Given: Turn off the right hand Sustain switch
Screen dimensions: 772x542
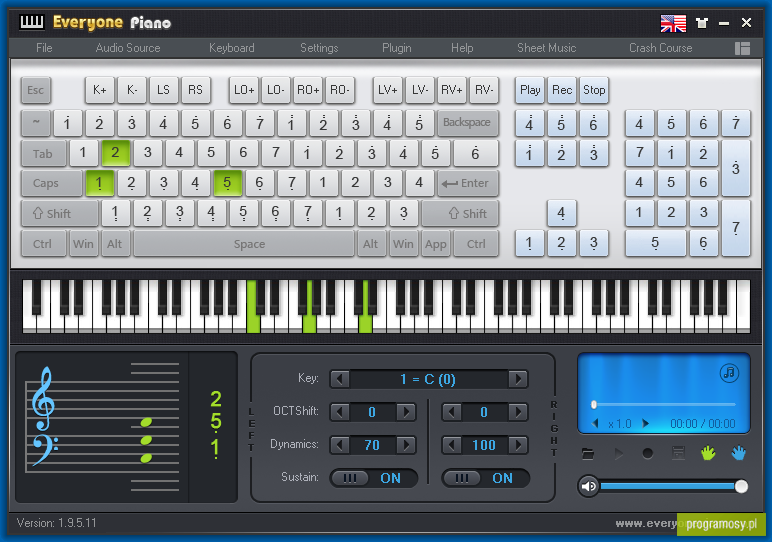Looking at the screenshot, I should [x=485, y=478].
